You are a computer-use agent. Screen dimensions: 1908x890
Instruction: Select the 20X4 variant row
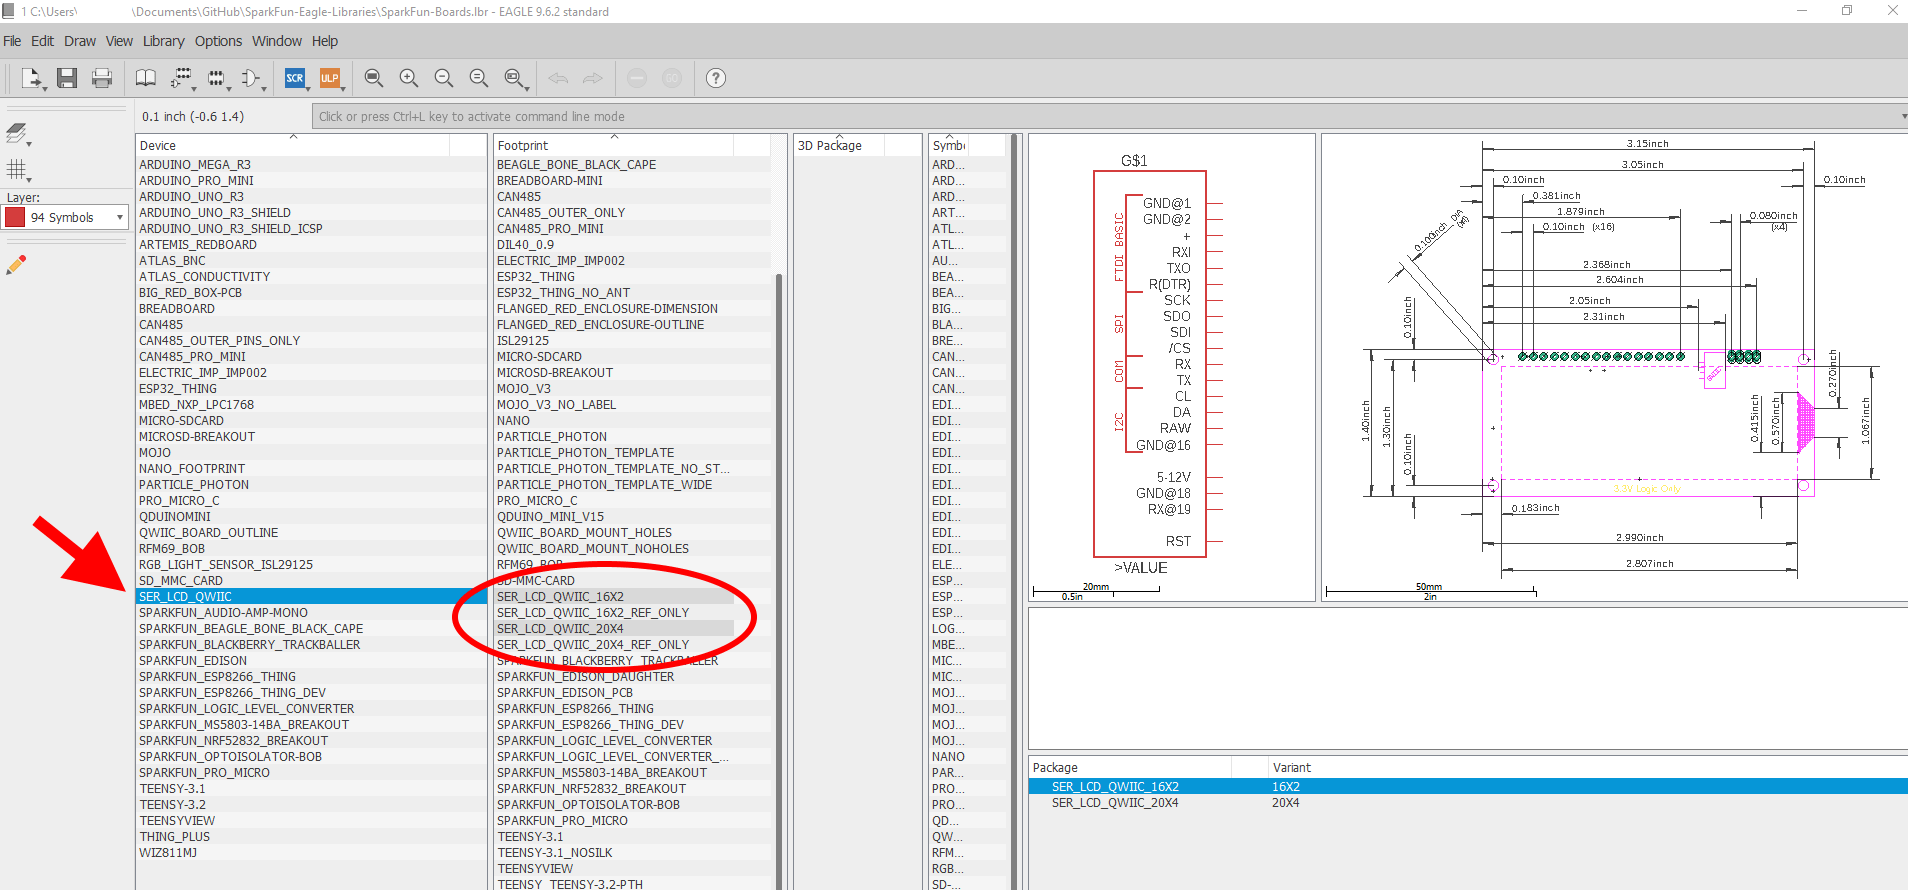tap(1468, 803)
